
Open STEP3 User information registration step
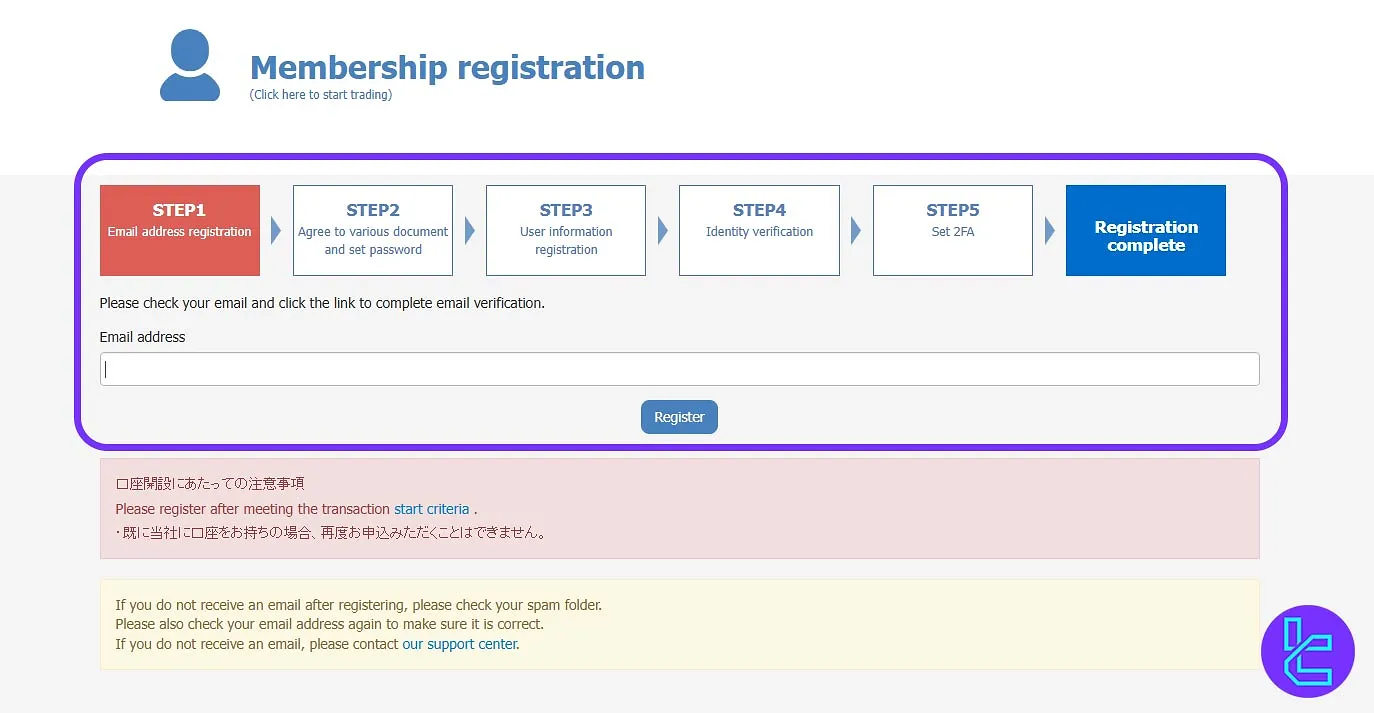pyautogui.click(x=566, y=230)
